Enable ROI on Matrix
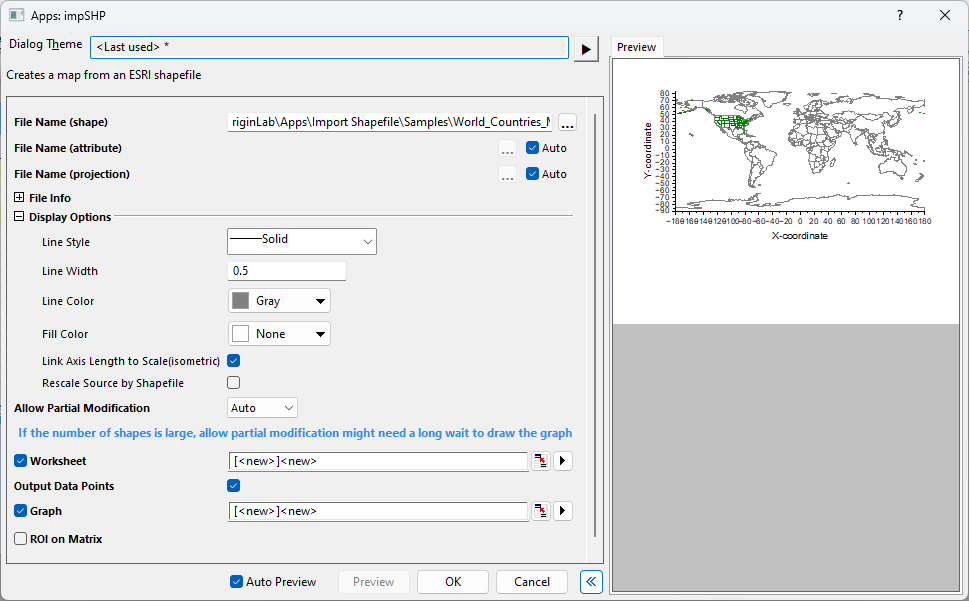 [20, 538]
